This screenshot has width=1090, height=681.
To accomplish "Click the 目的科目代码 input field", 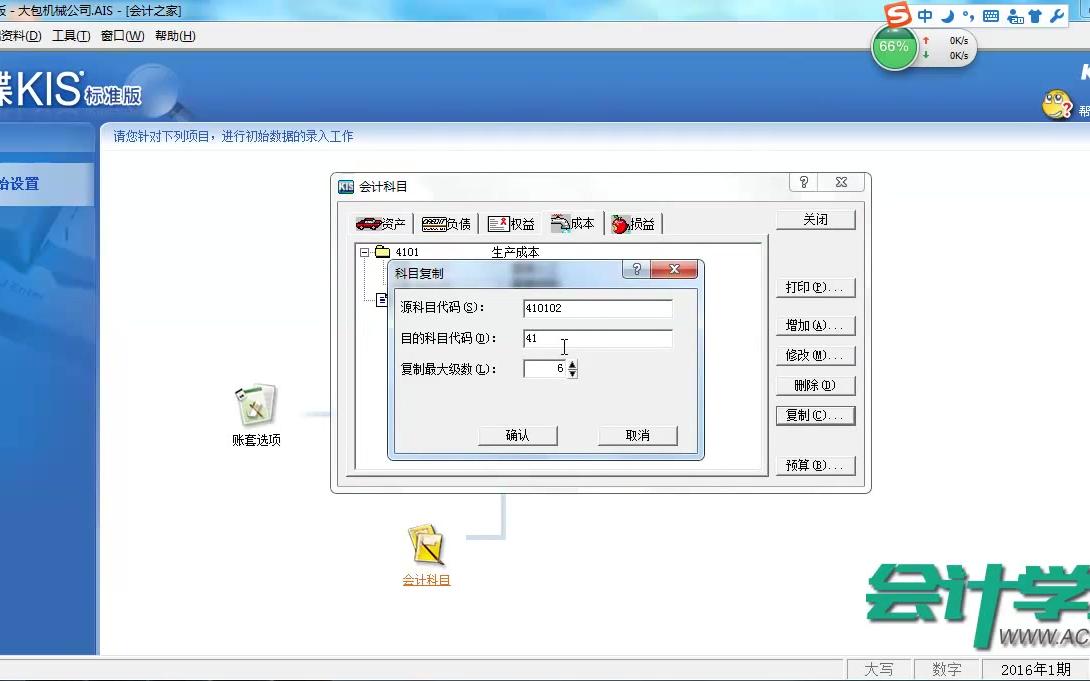I will [595, 338].
